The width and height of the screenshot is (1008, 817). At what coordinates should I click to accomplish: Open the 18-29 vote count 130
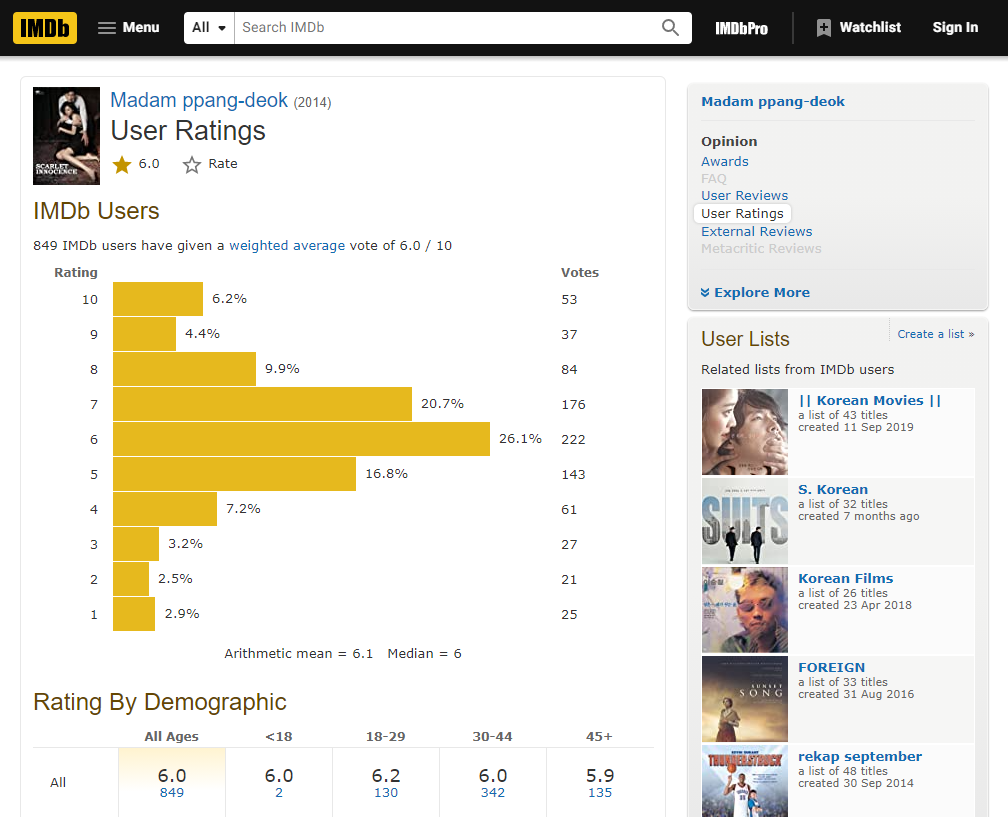point(386,793)
